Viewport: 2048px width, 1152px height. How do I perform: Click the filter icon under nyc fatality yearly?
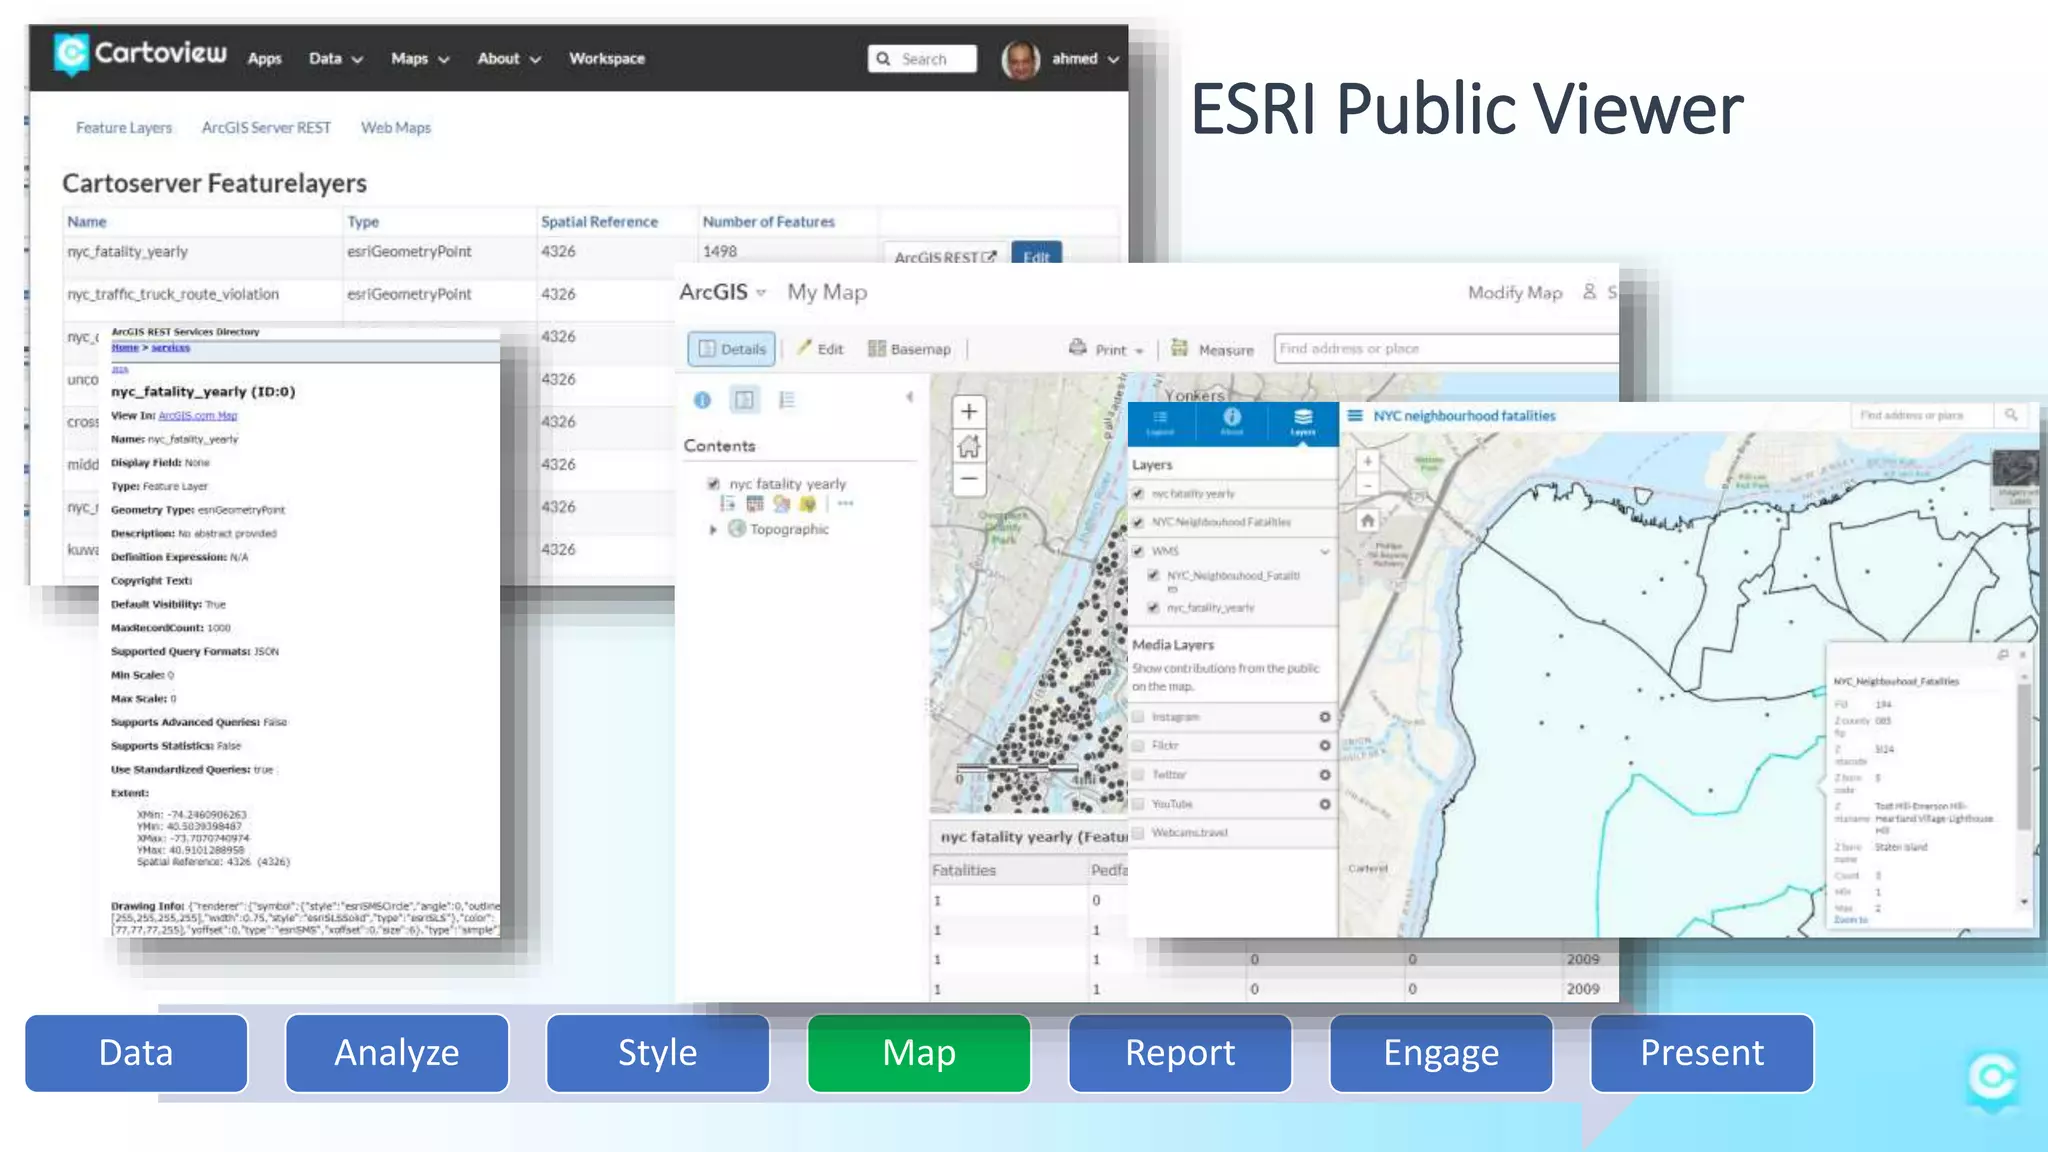tap(807, 504)
